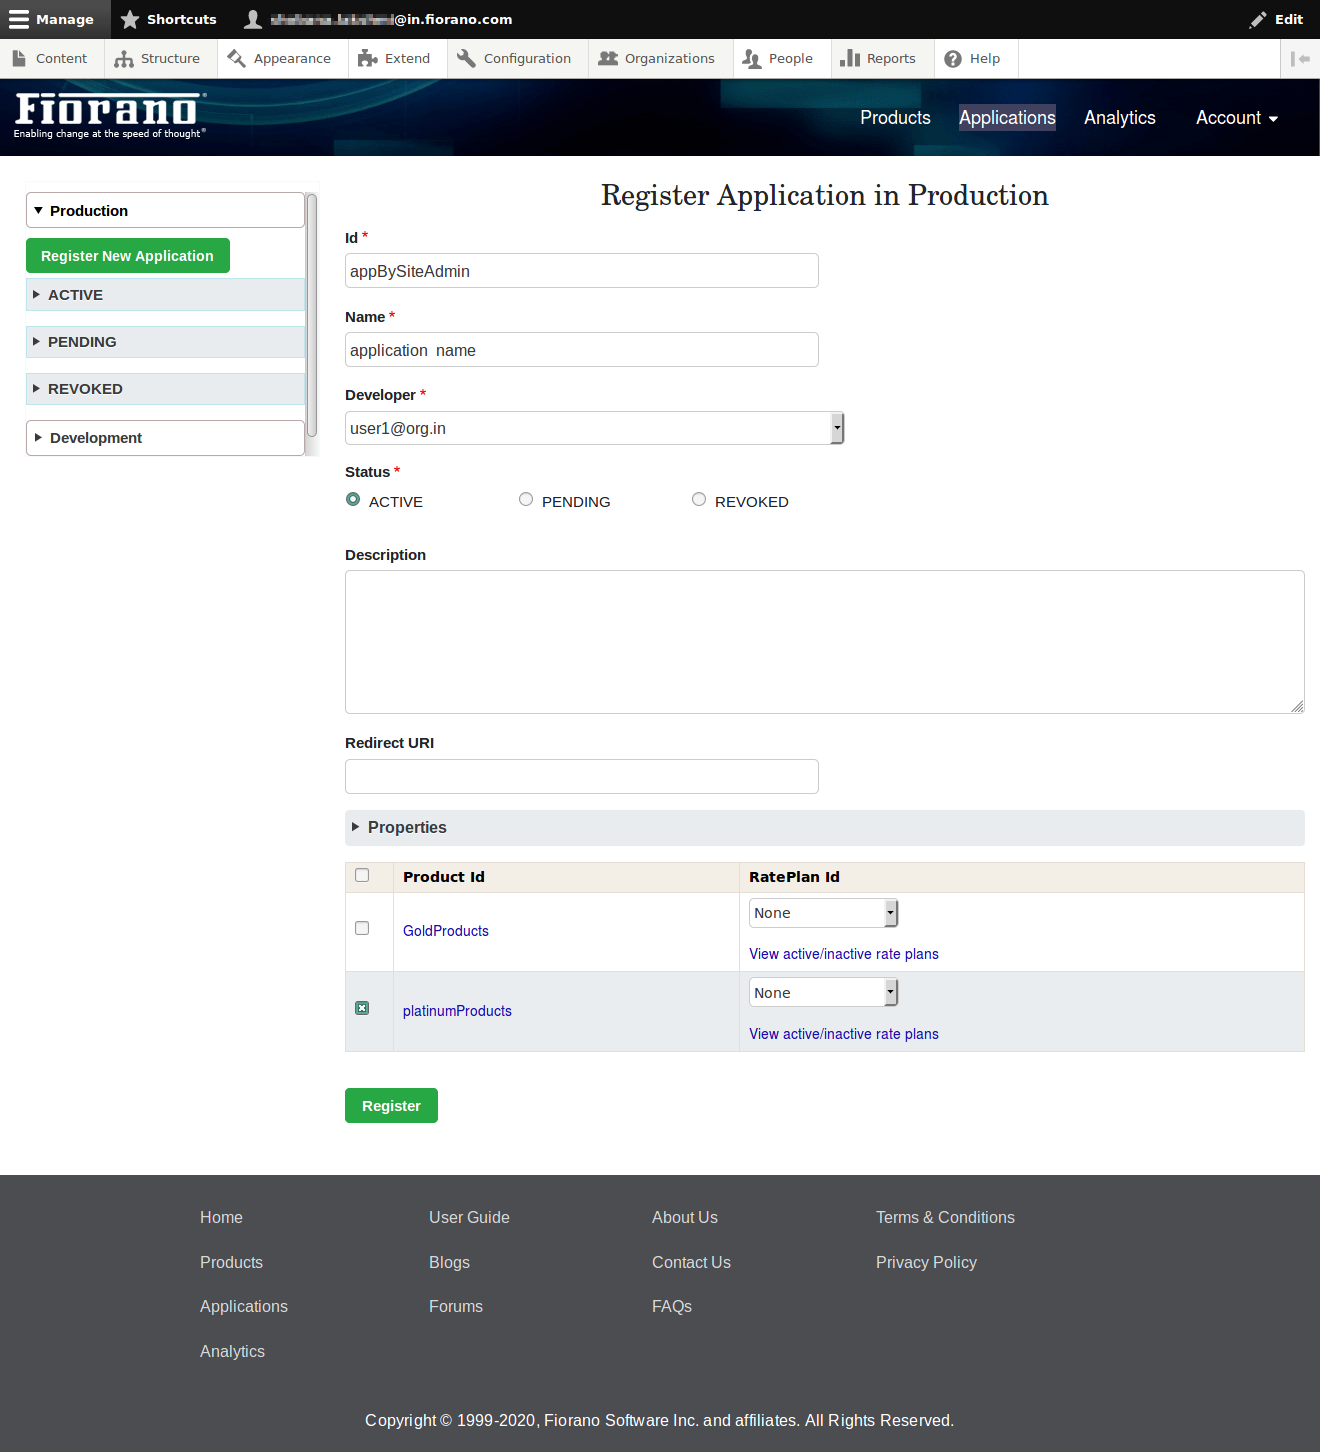View rate plans for platinumProducts
Image resolution: width=1320 pixels, height=1452 pixels.
(844, 1034)
